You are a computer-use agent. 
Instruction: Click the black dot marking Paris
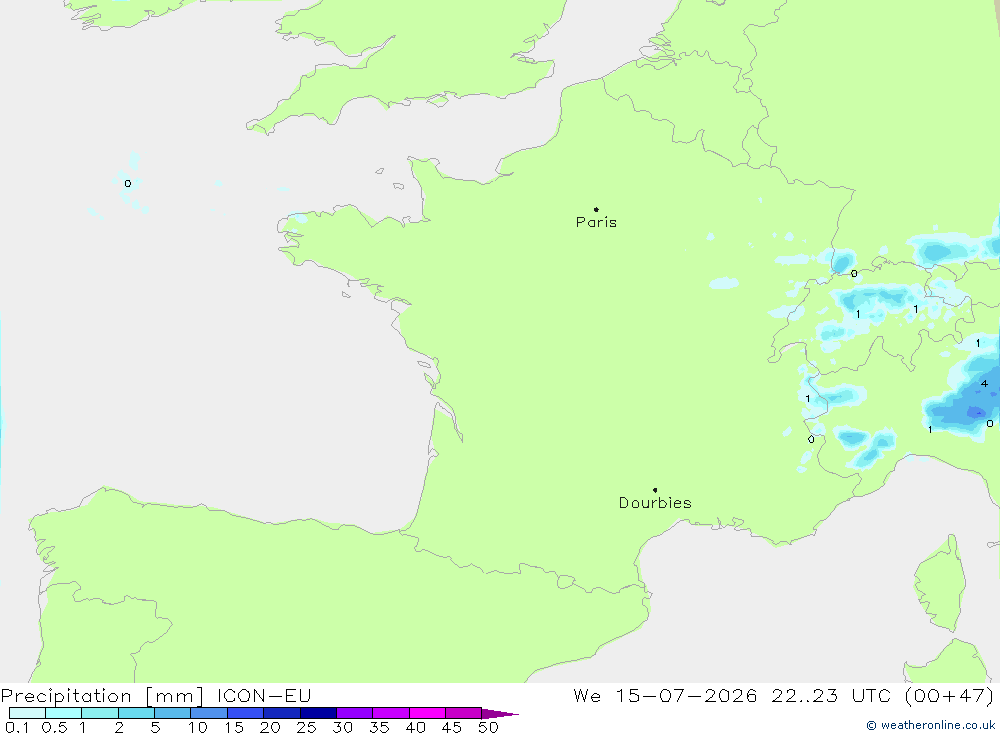pyautogui.click(x=596, y=209)
